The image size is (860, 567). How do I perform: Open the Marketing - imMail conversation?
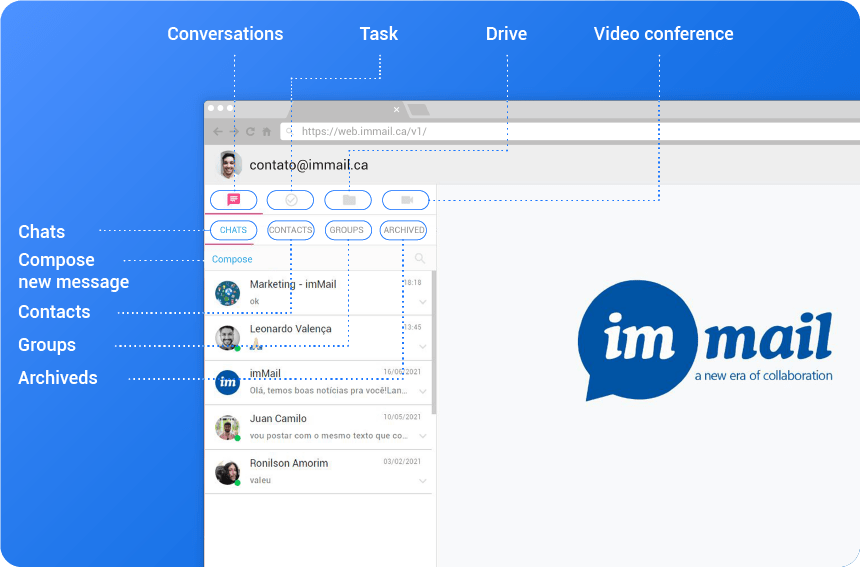tap(318, 293)
